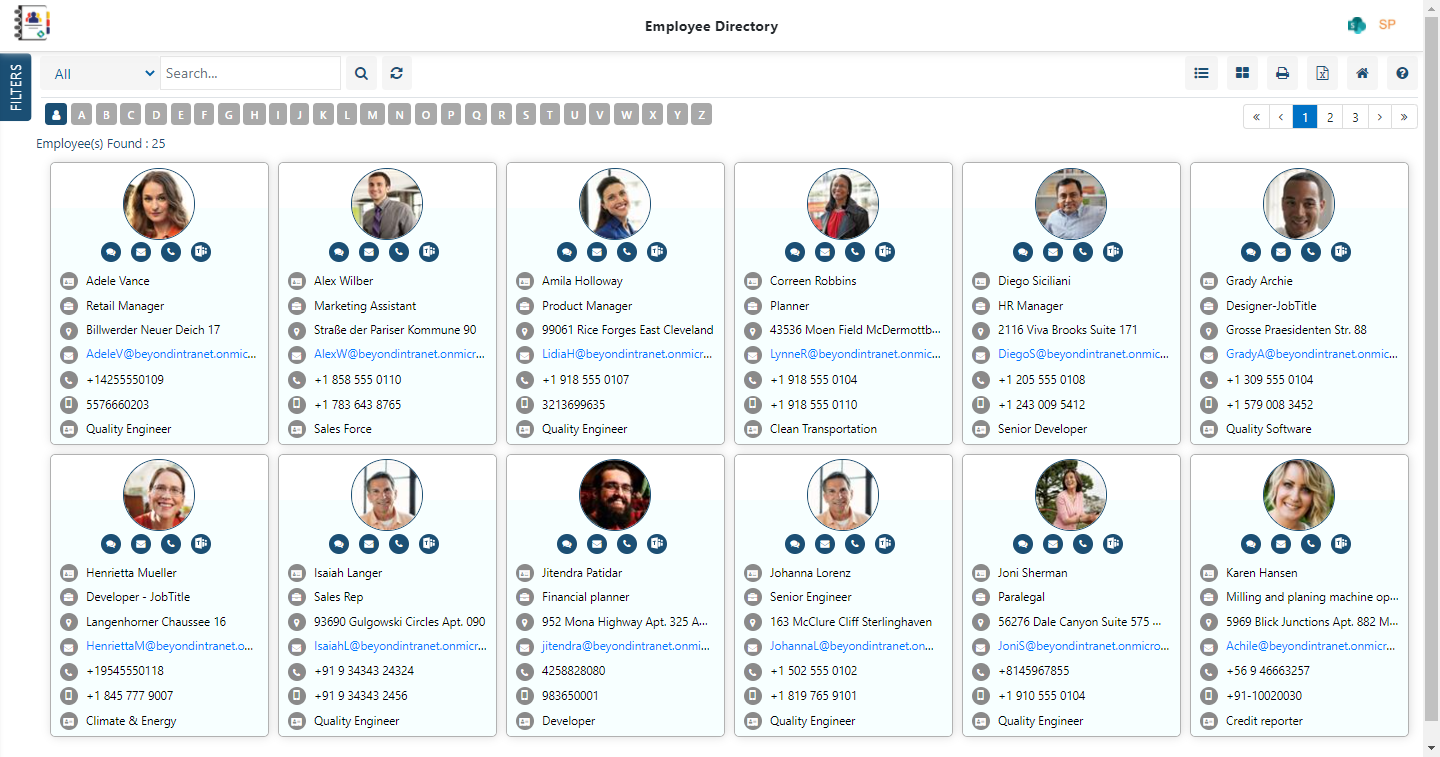
Task: Go to the directory home view
Action: 1361,73
